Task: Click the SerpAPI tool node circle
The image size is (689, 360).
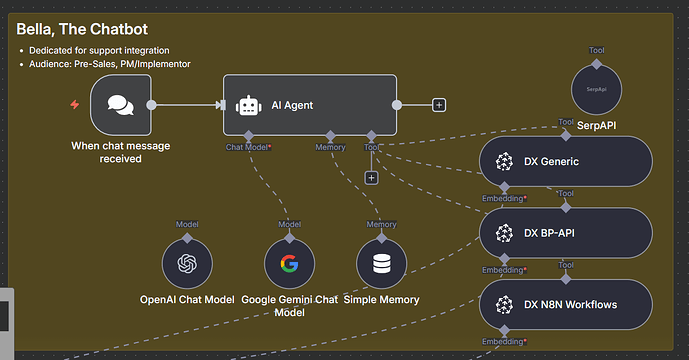Action: (x=596, y=90)
